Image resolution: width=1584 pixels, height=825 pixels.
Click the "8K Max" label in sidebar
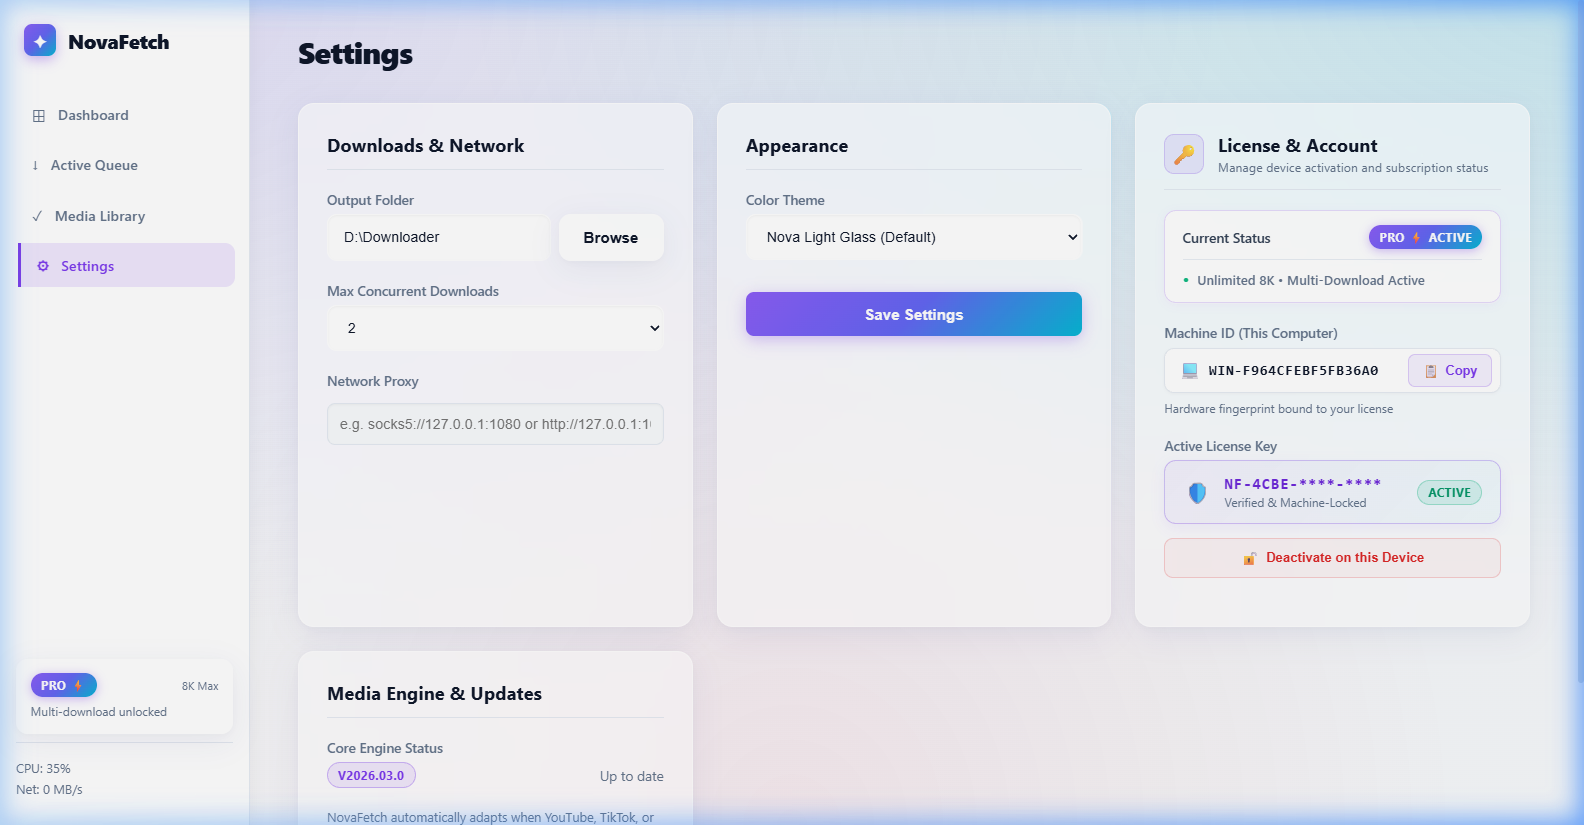pyautogui.click(x=200, y=686)
